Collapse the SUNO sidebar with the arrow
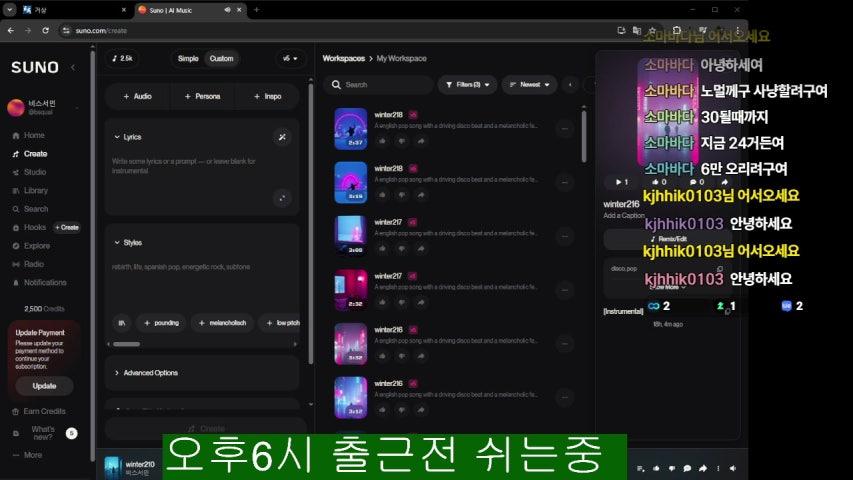853x480 pixels. coord(73,68)
